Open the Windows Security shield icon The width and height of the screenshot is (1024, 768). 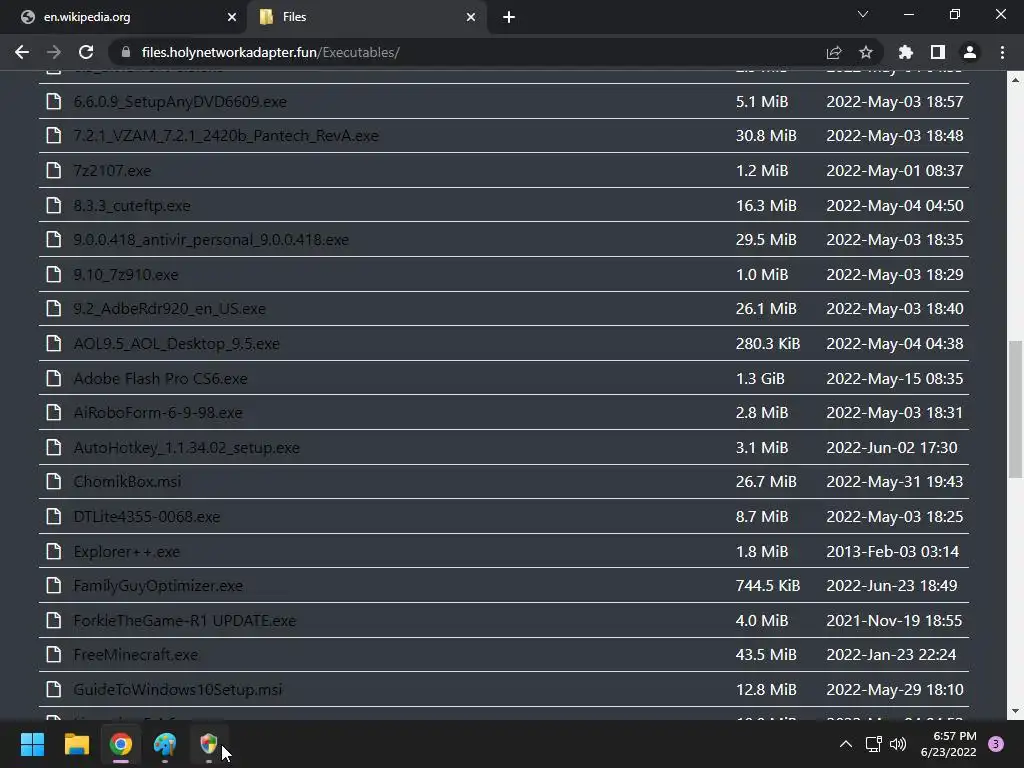click(x=208, y=744)
